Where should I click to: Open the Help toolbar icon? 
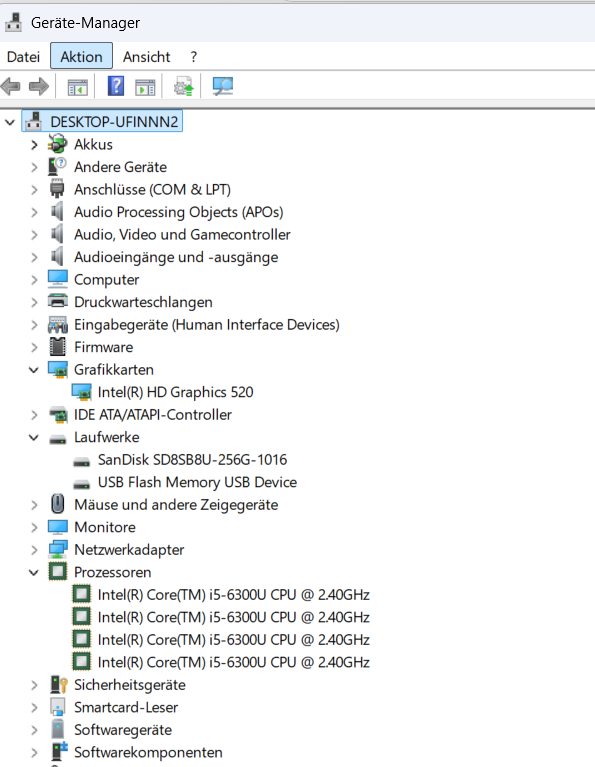[x=115, y=87]
